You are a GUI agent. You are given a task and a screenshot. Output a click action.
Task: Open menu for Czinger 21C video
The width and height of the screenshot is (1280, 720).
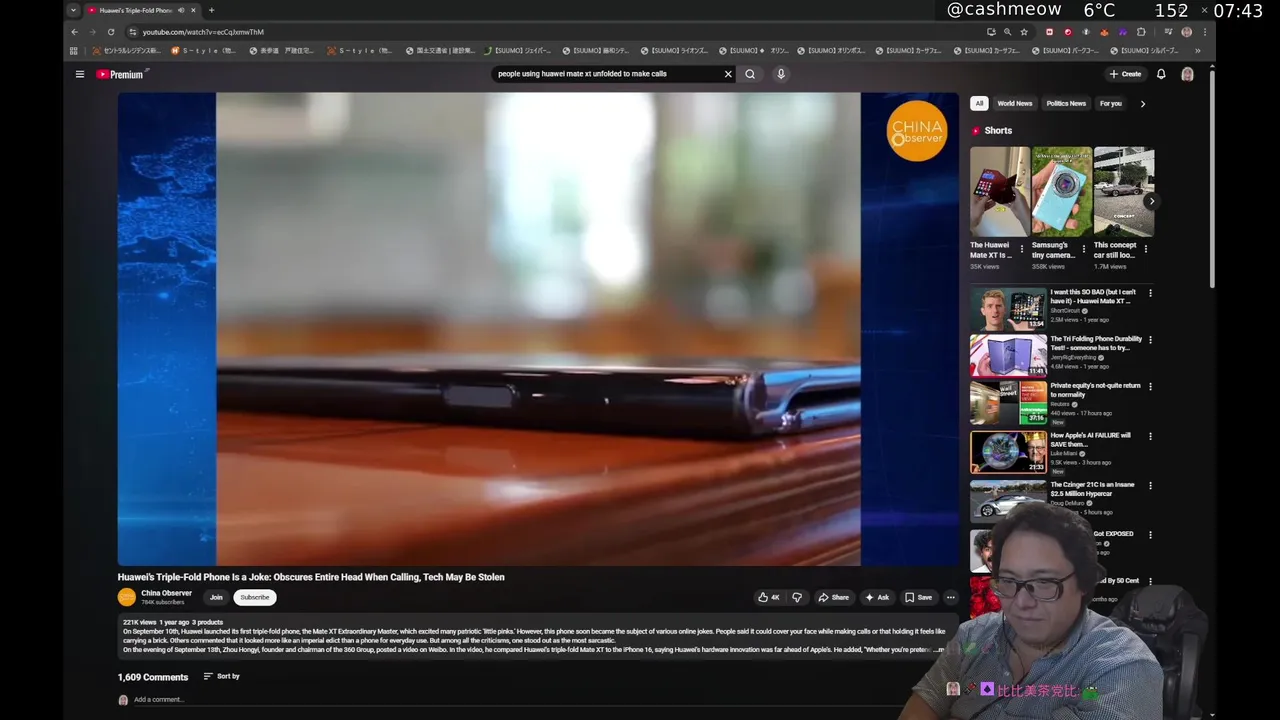point(1150,485)
